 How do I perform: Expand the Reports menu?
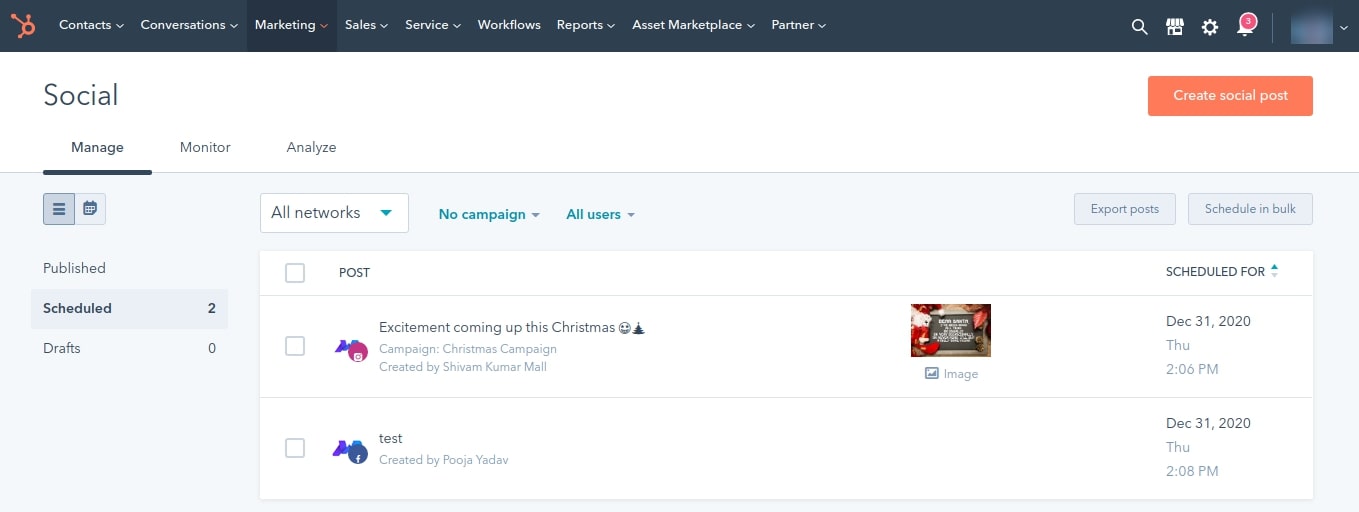pyautogui.click(x=586, y=25)
